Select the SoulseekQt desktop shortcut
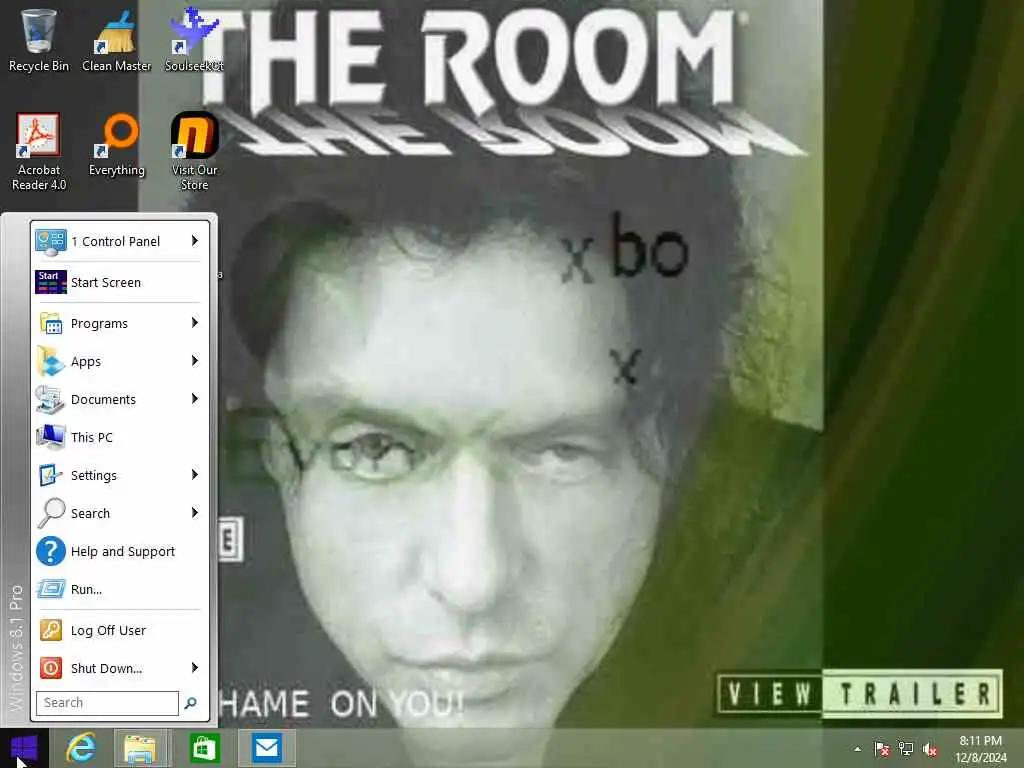1024x768 pixels. [194, 39]
